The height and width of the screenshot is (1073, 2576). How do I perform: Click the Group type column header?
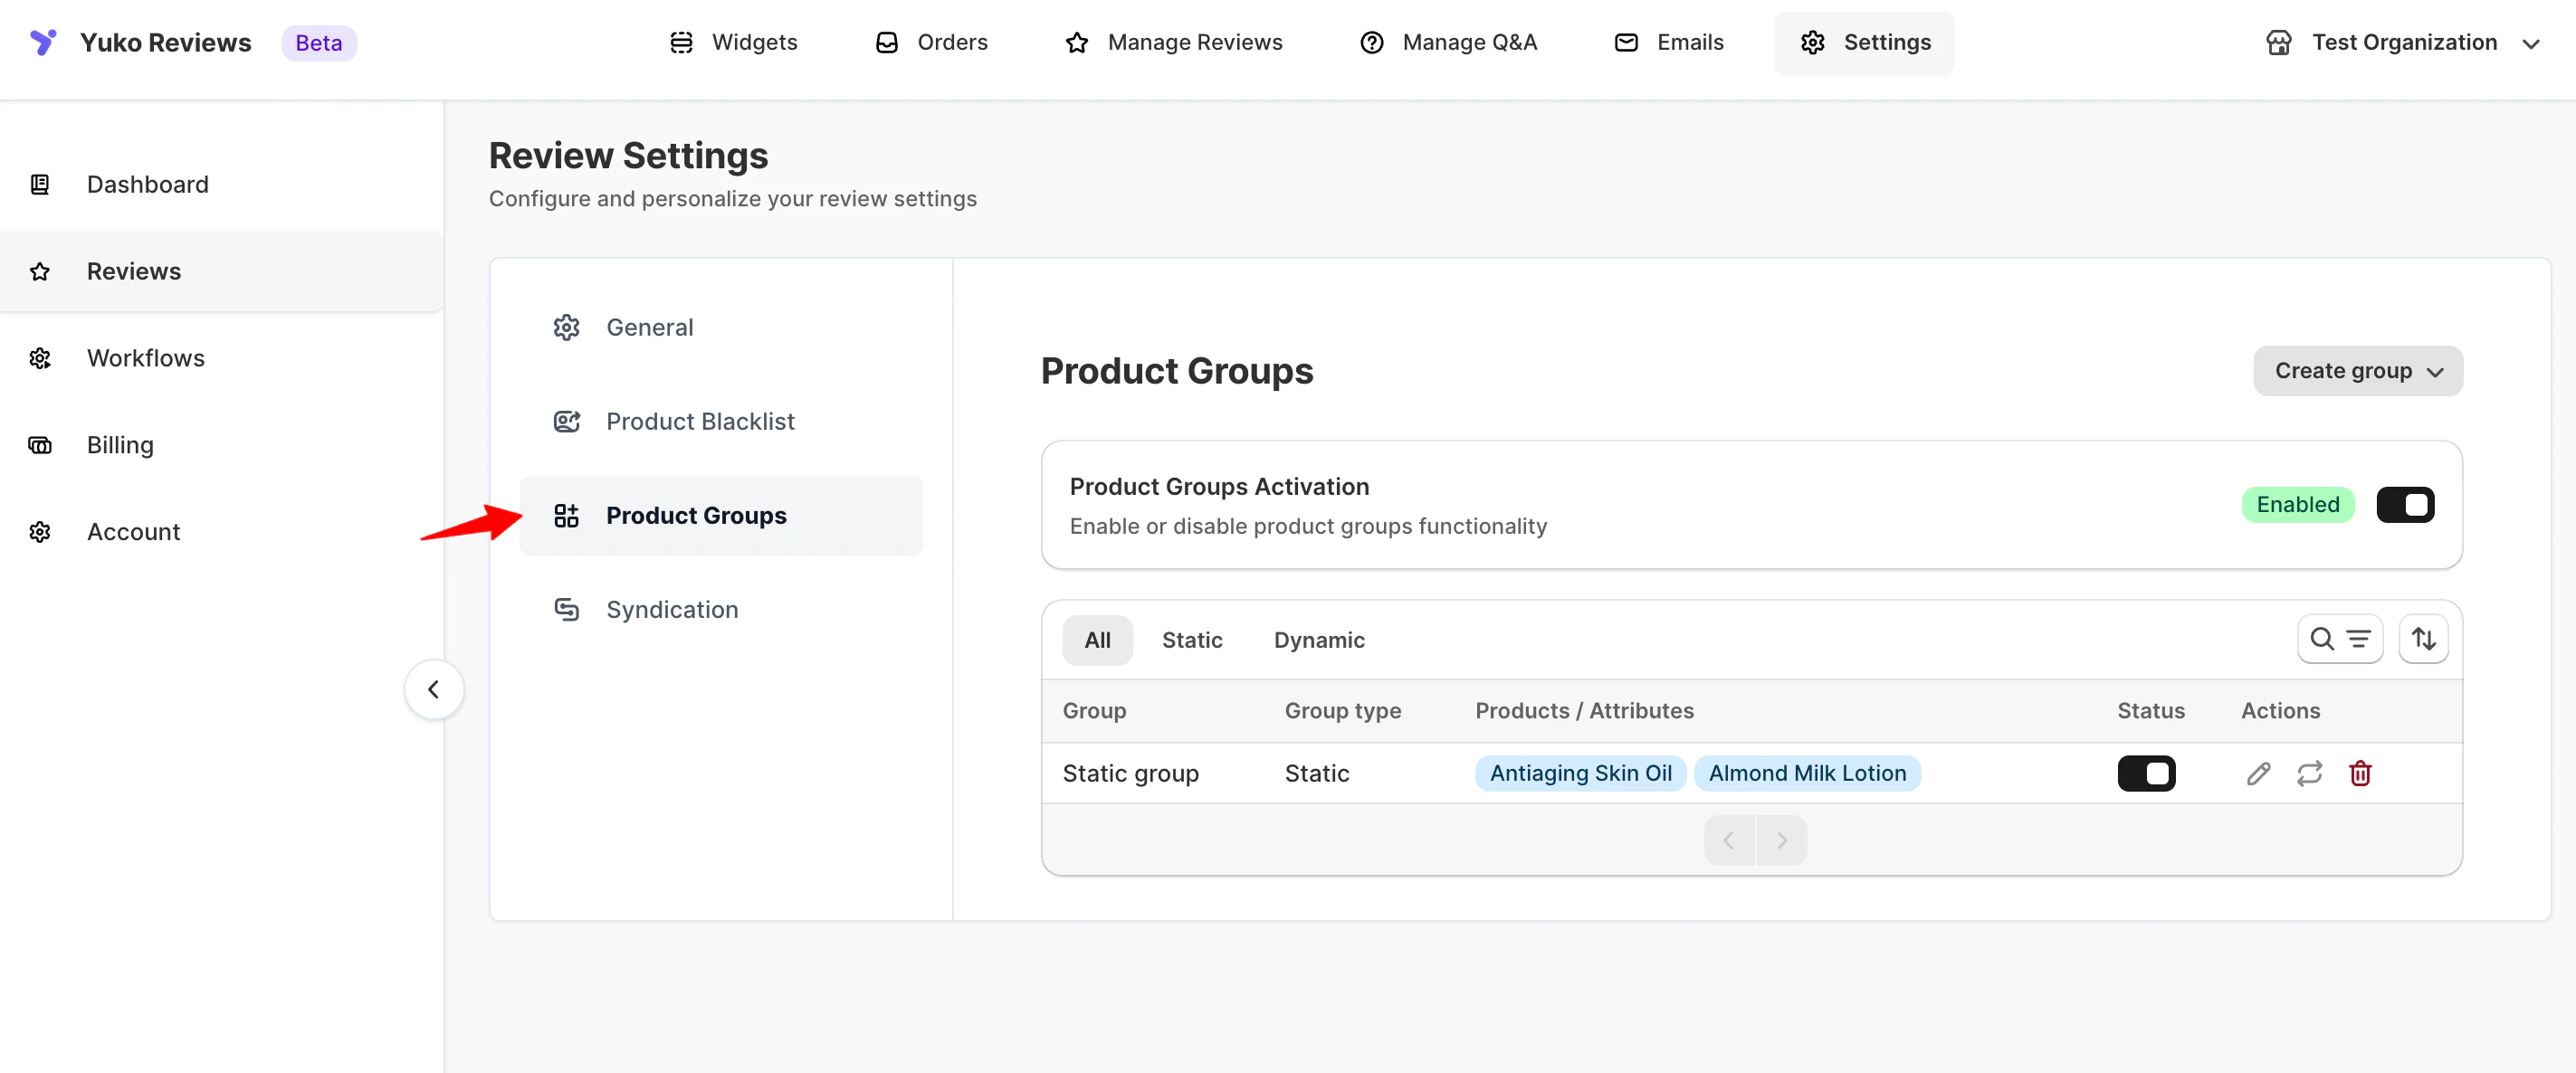pyautogui.click(x=1342, y=711)
